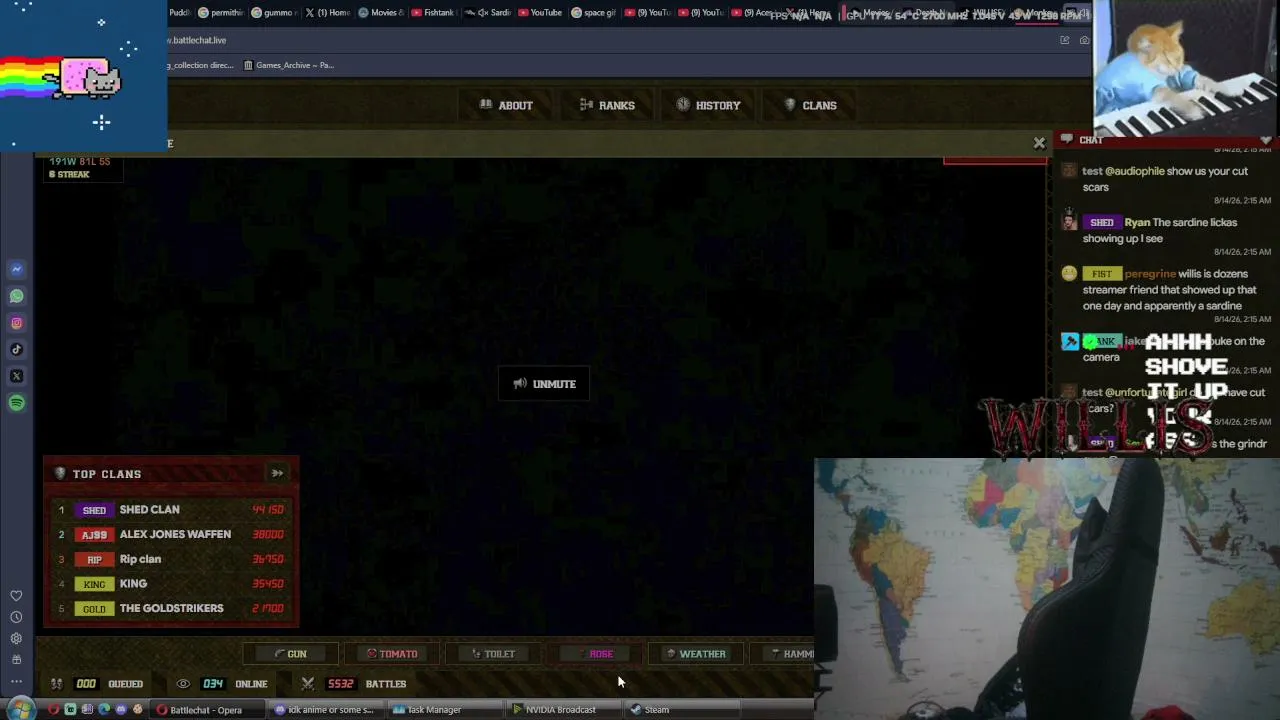The height and width of the screenshot is (720, 1280).
Task: Send the Hammer action
Action: tap(783, 654)
